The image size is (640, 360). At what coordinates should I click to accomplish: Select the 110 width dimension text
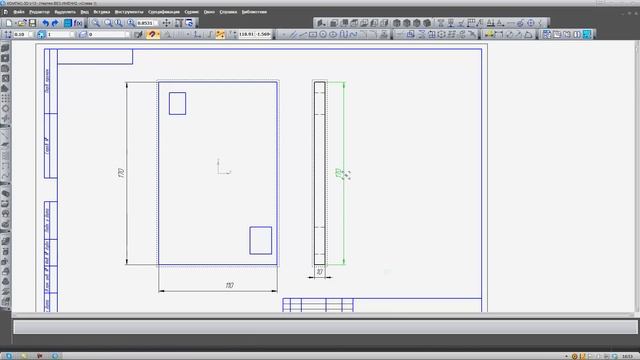point(229,285)
